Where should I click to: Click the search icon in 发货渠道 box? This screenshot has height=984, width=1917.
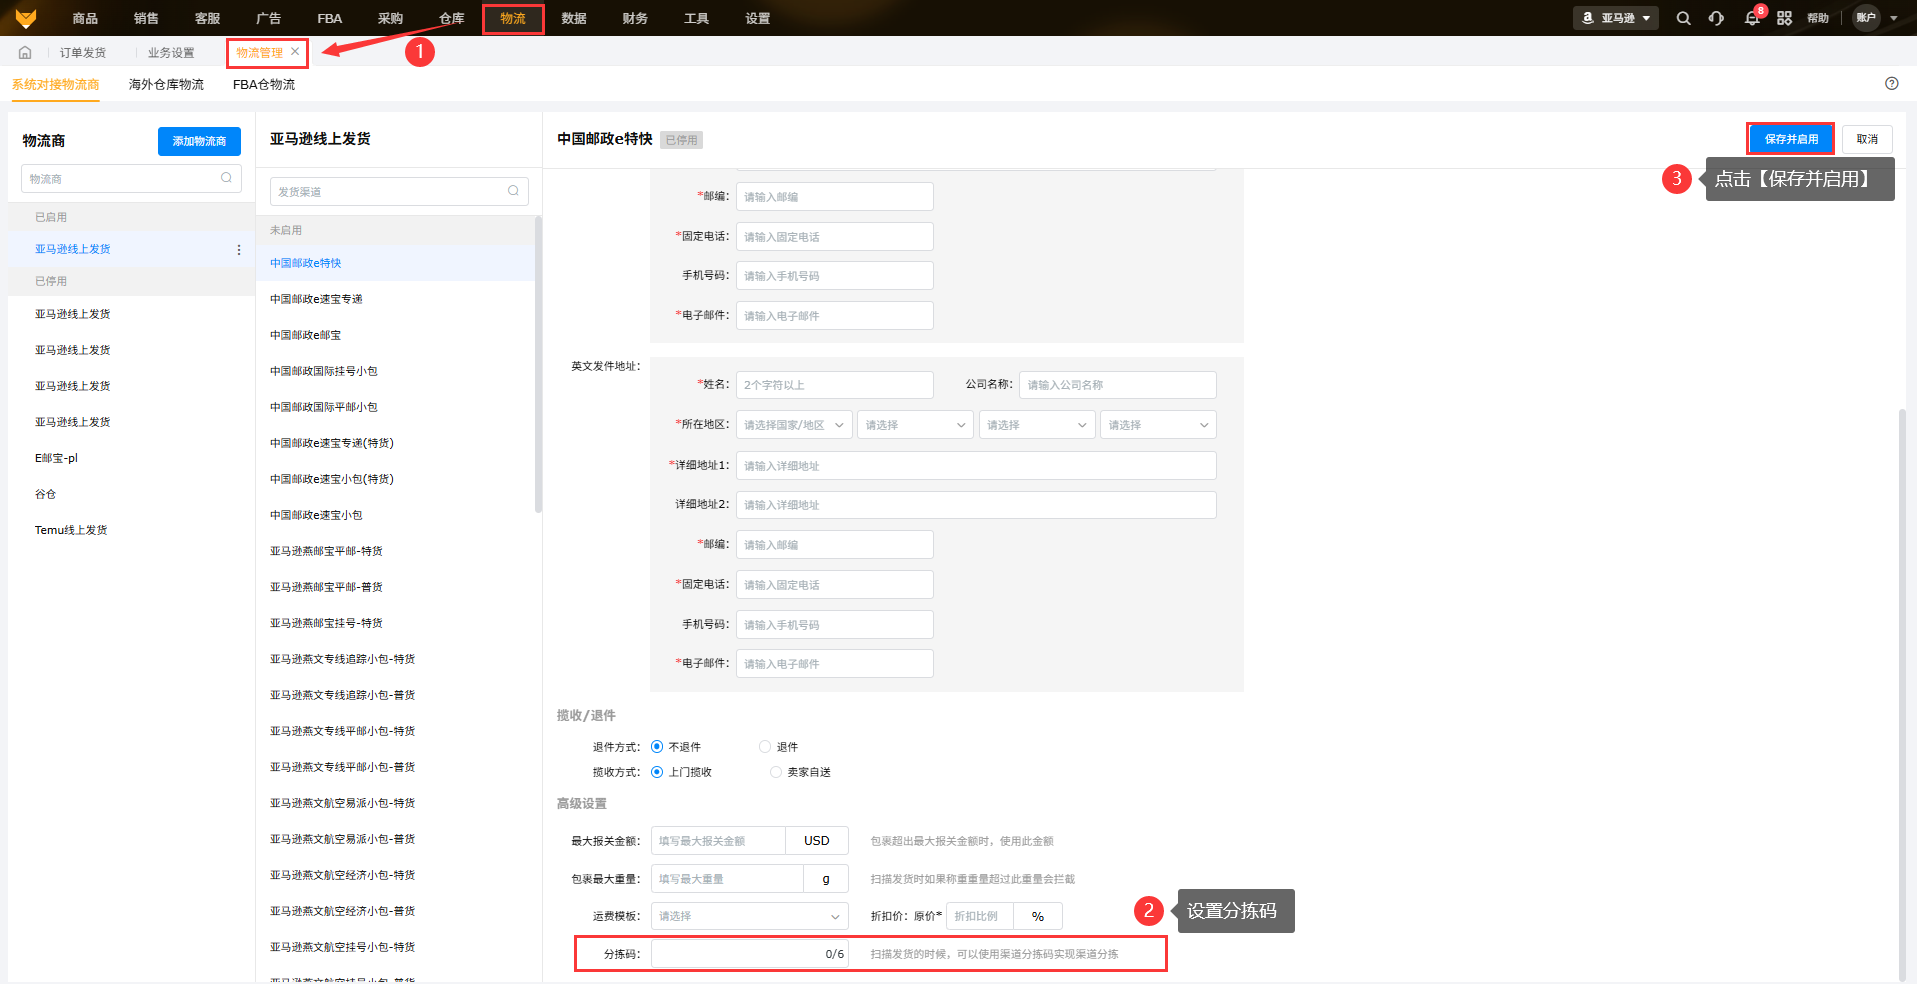point(513,191)
